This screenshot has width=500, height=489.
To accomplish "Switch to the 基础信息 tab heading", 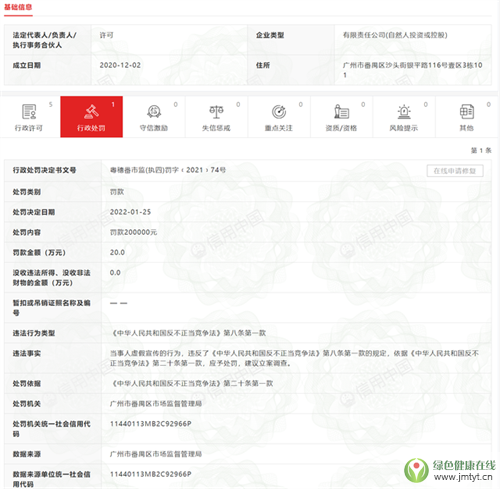I will [18, 7].
